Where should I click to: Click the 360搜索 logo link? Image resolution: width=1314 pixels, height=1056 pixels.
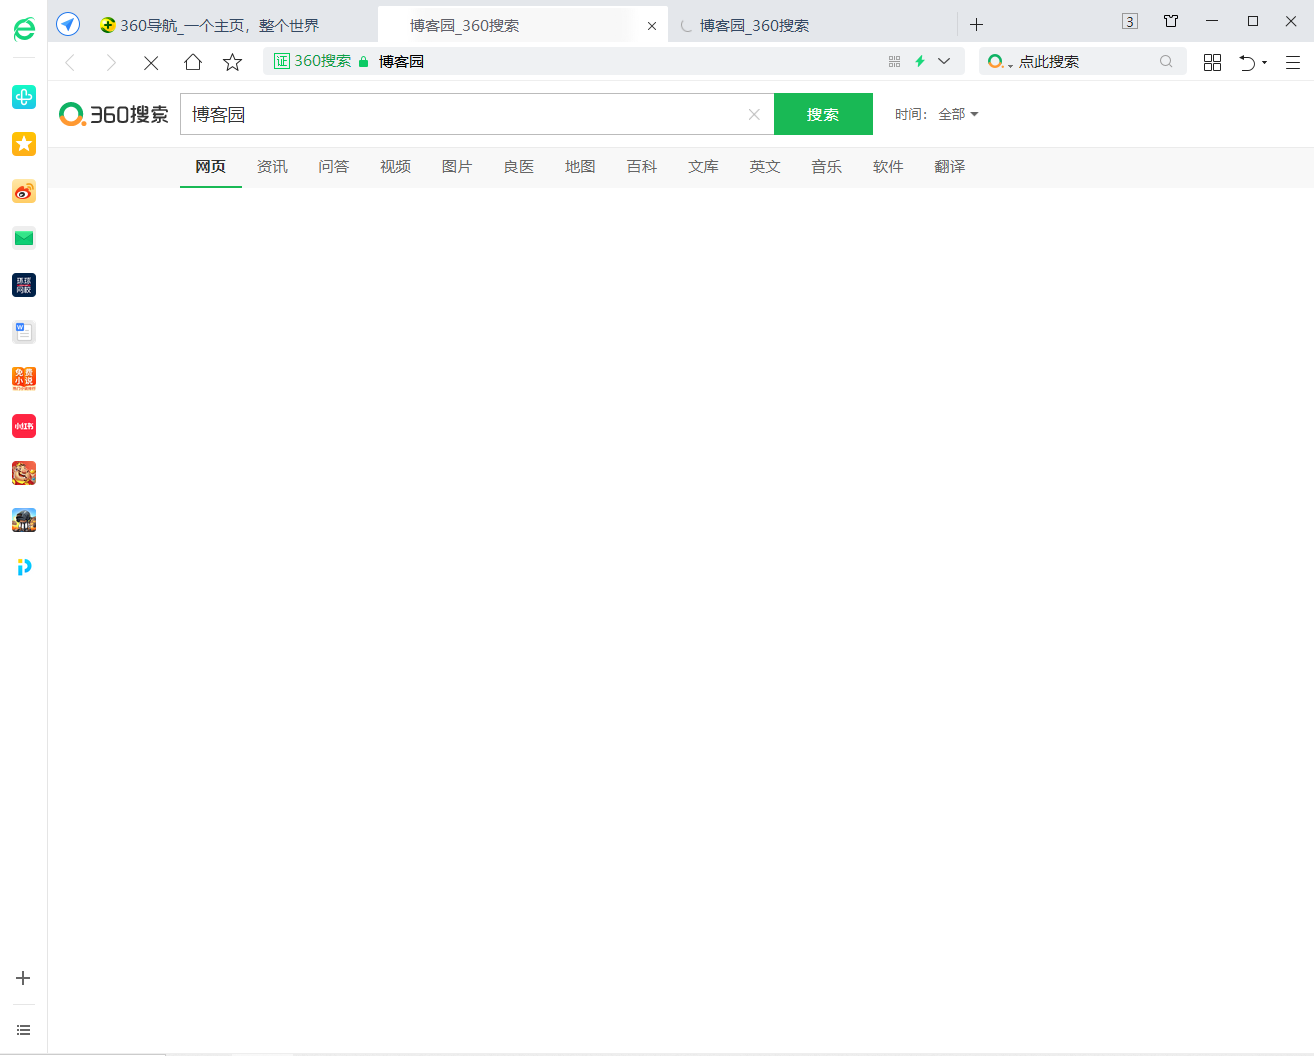pyautogui.click(x=114, y=114)
